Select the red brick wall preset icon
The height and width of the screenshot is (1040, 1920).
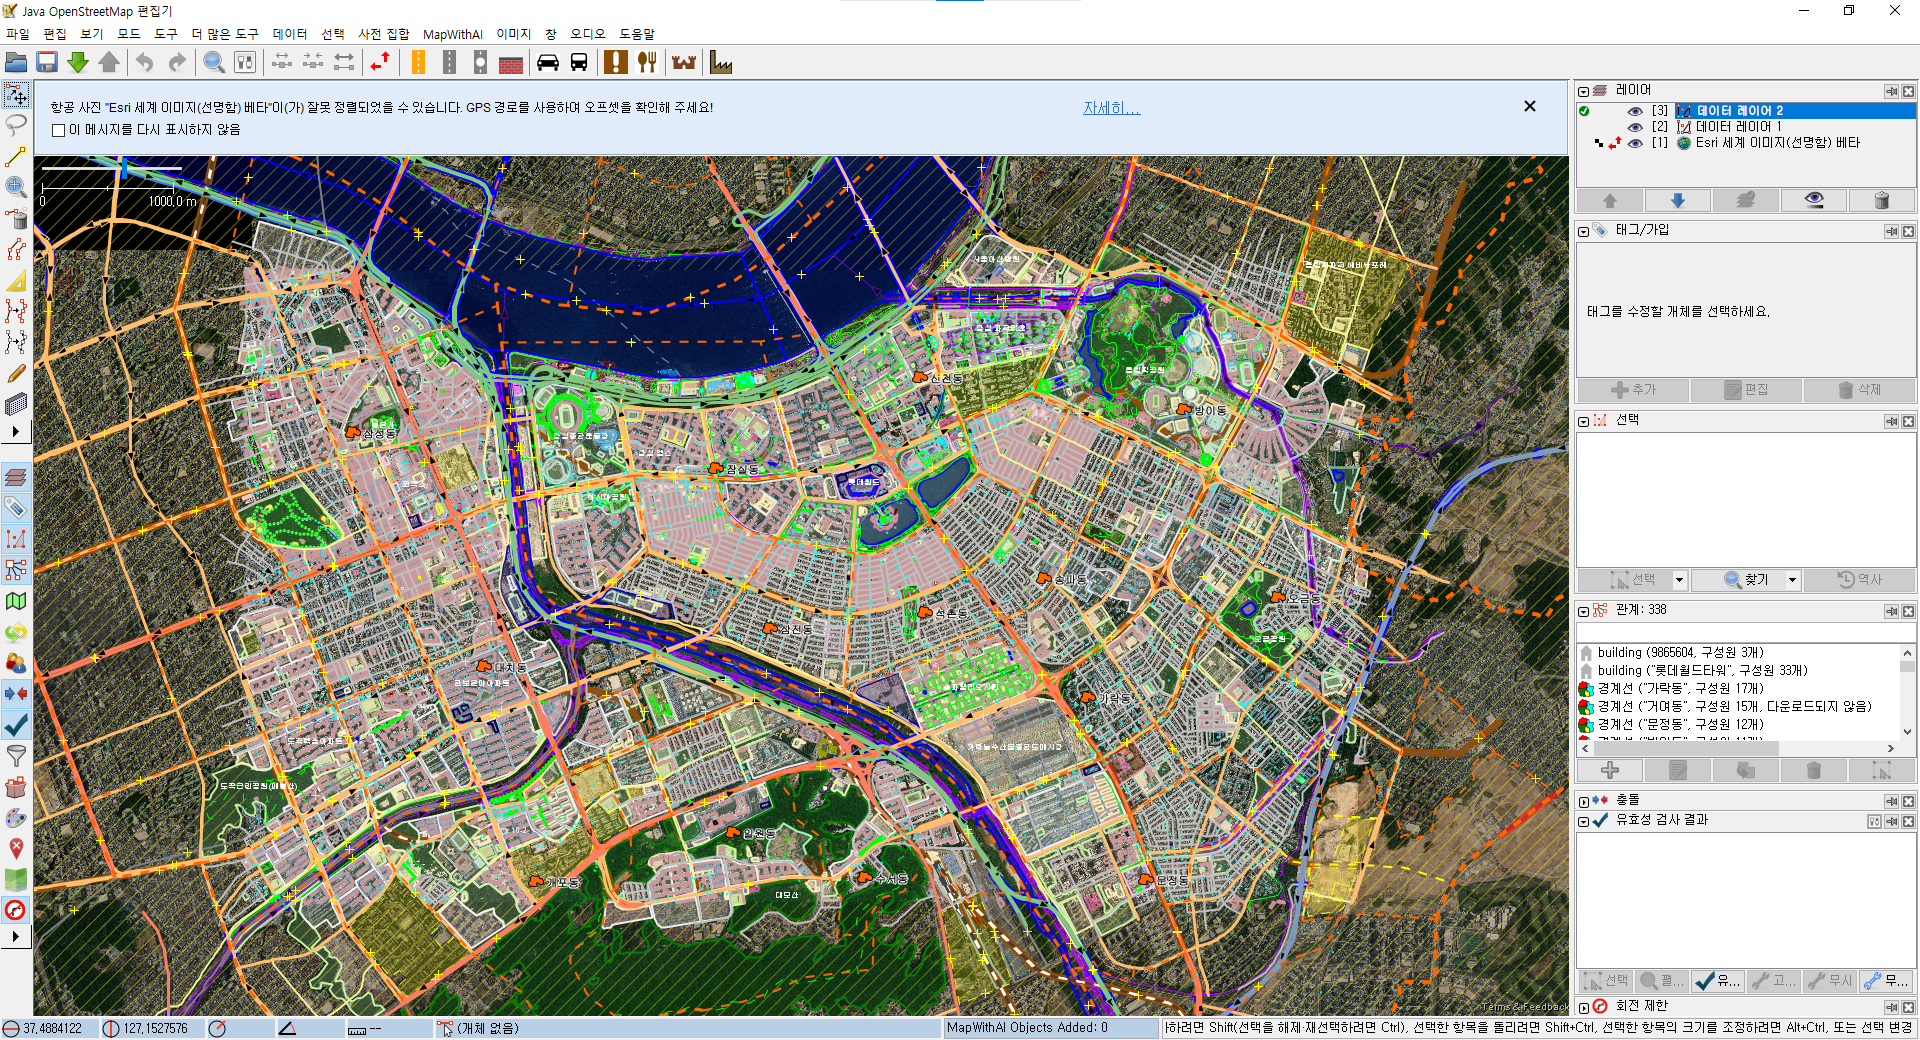tap(511, 63)
